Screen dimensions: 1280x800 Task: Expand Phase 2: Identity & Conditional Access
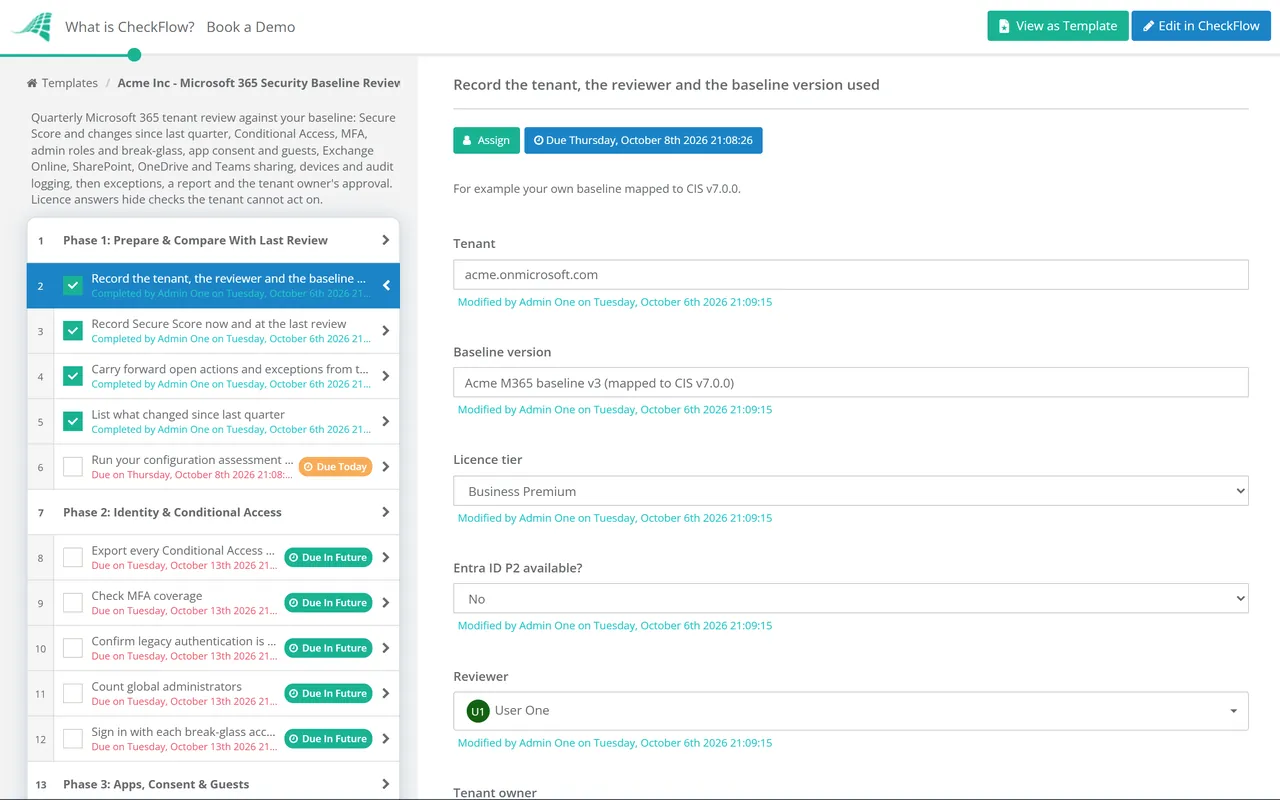[x=213, y=512]
